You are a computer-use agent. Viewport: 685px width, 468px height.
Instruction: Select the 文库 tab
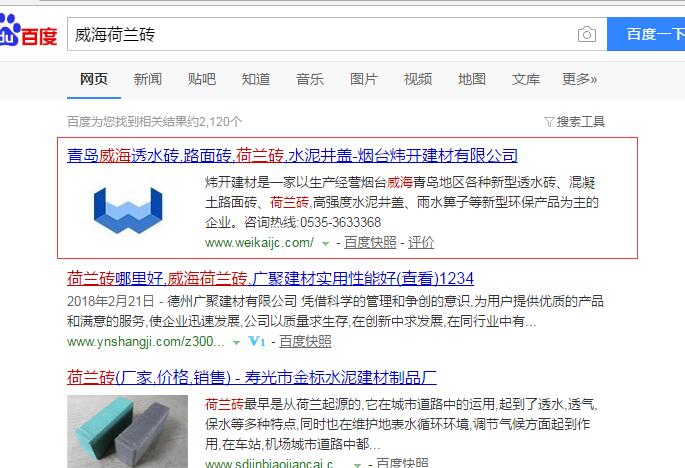pyautogui.click(x=526, y=79)
